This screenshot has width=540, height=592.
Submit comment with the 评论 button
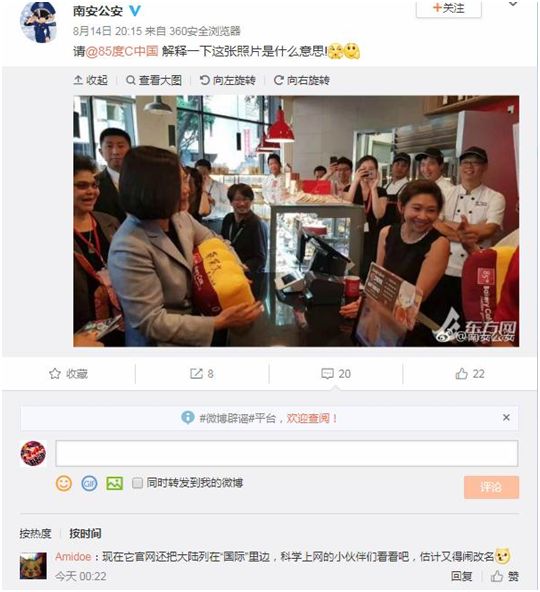(491, 487)
